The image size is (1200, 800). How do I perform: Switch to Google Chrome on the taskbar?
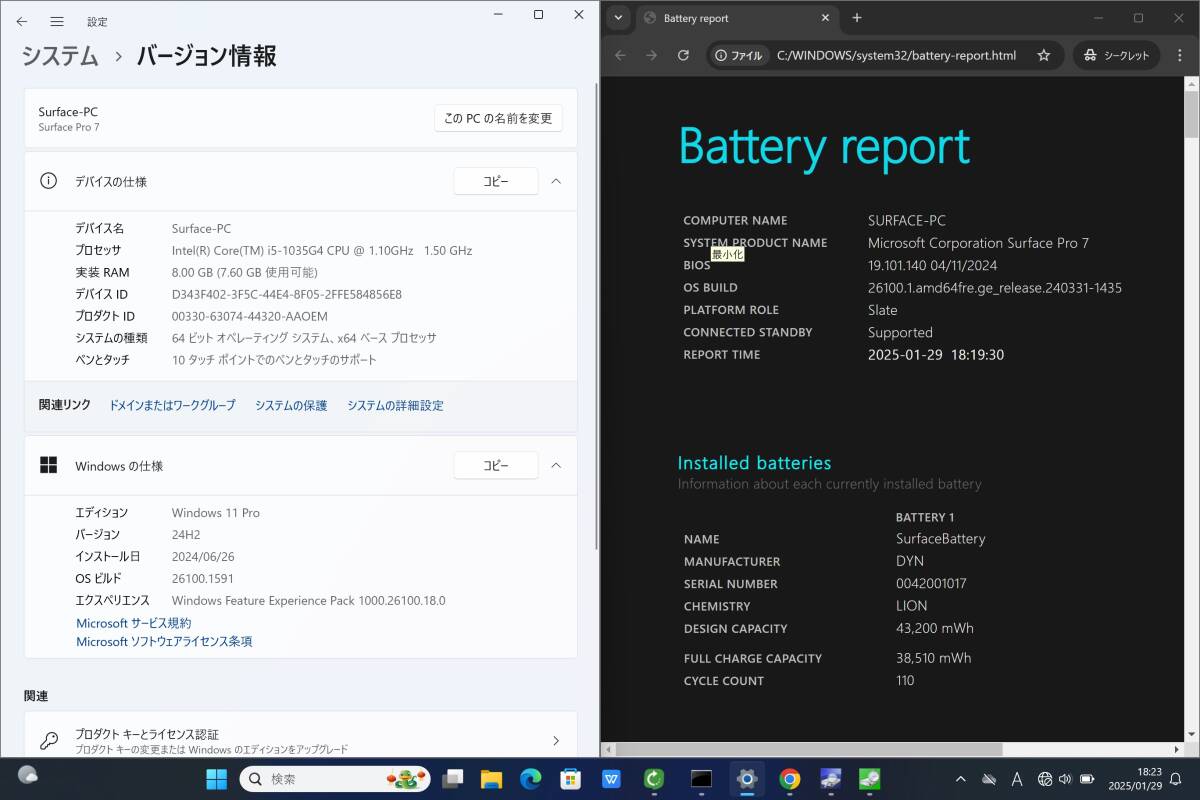point(790,779)
